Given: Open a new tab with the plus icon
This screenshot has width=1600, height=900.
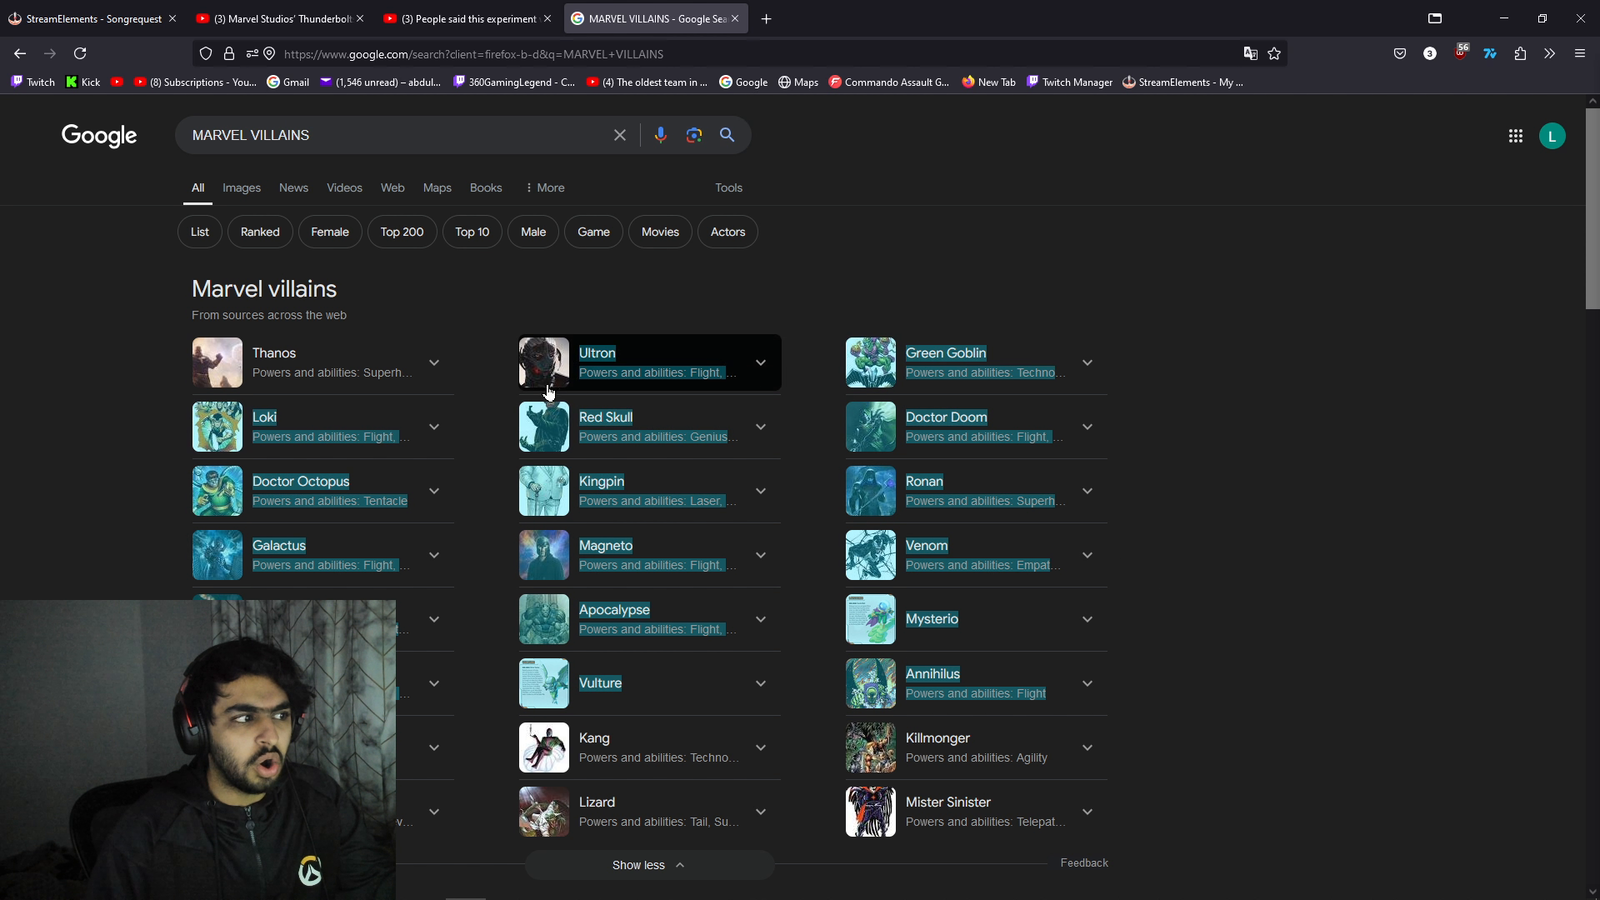Looking at the screenshot, I should pyautogui.click(x=766, y=19).
